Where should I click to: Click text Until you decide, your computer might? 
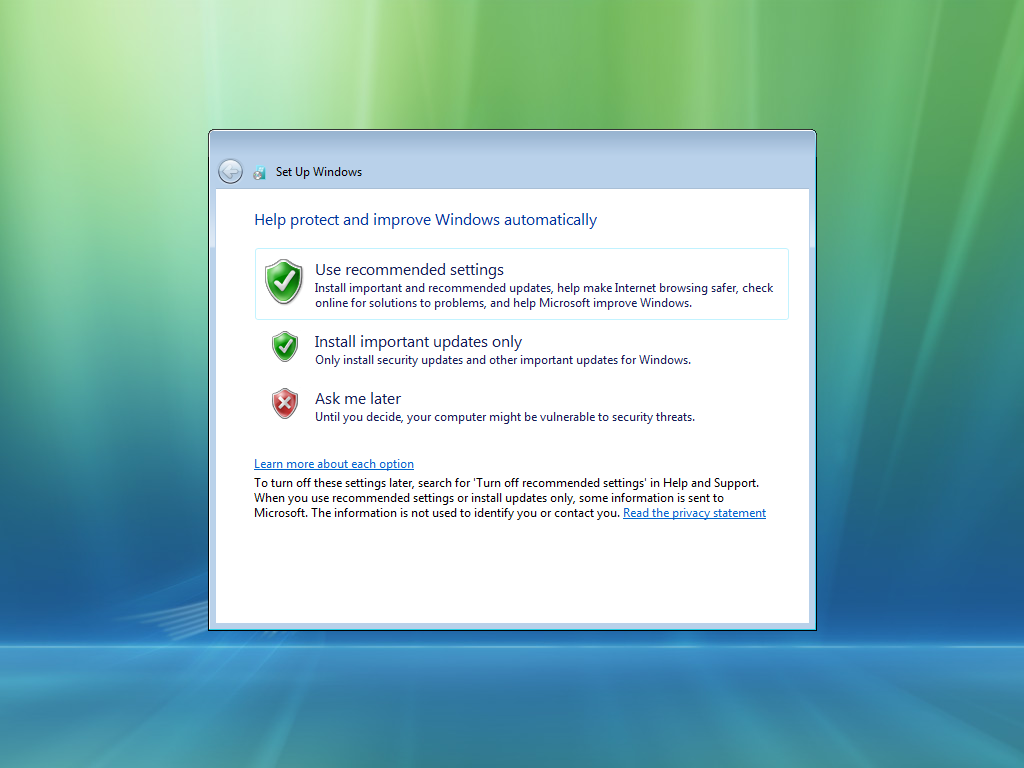[505, 417]
